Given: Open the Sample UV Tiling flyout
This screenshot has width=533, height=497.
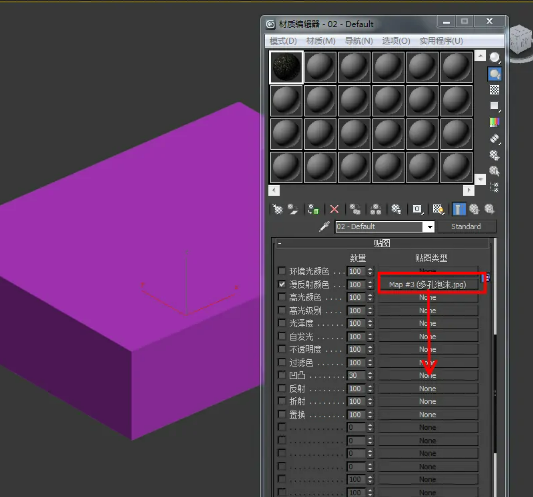Looking at the screenshot, I should (495, 106).
